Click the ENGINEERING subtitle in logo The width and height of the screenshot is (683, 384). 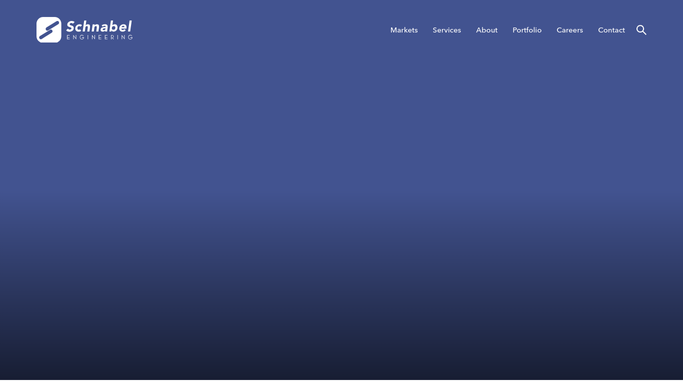[100, 37]
